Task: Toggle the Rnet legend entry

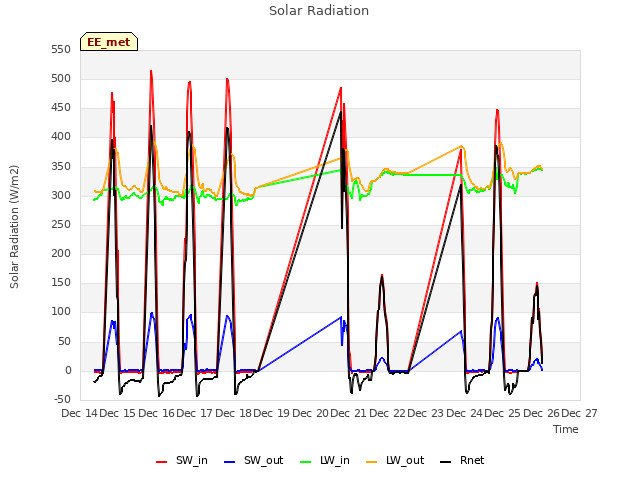Action: point(462,460)
